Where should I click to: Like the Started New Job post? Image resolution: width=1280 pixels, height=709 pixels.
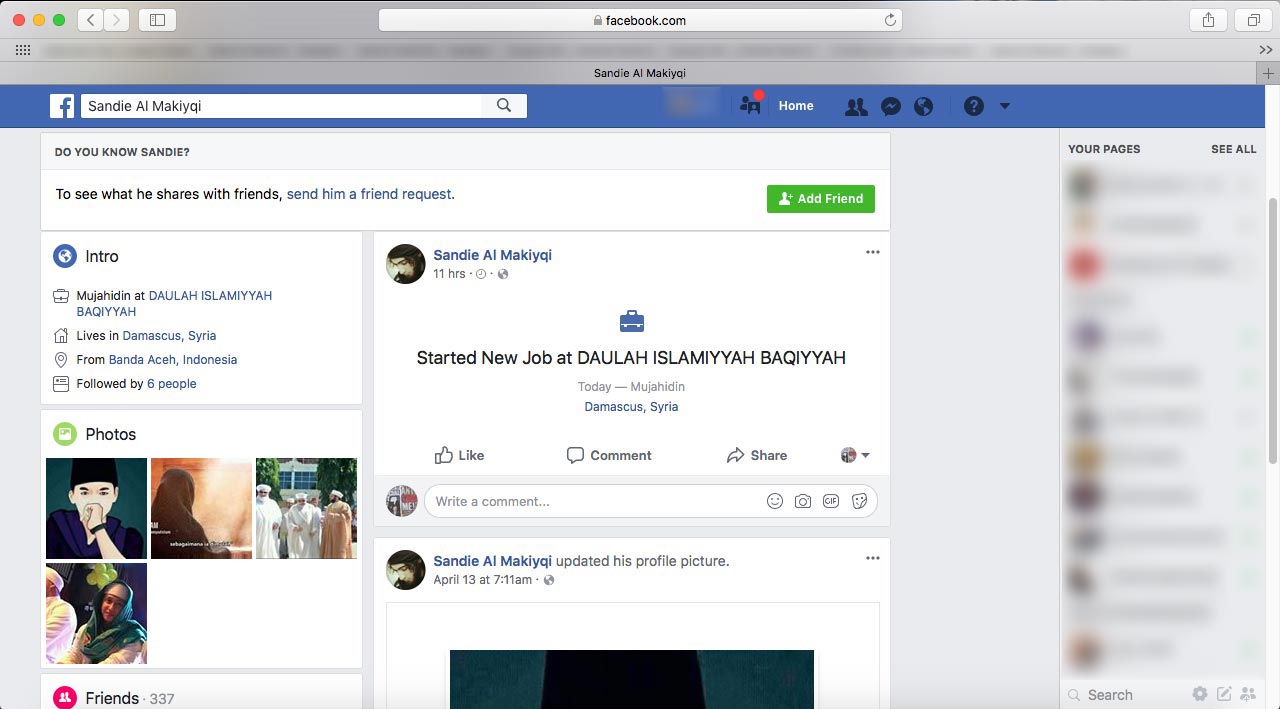(459, 455)
